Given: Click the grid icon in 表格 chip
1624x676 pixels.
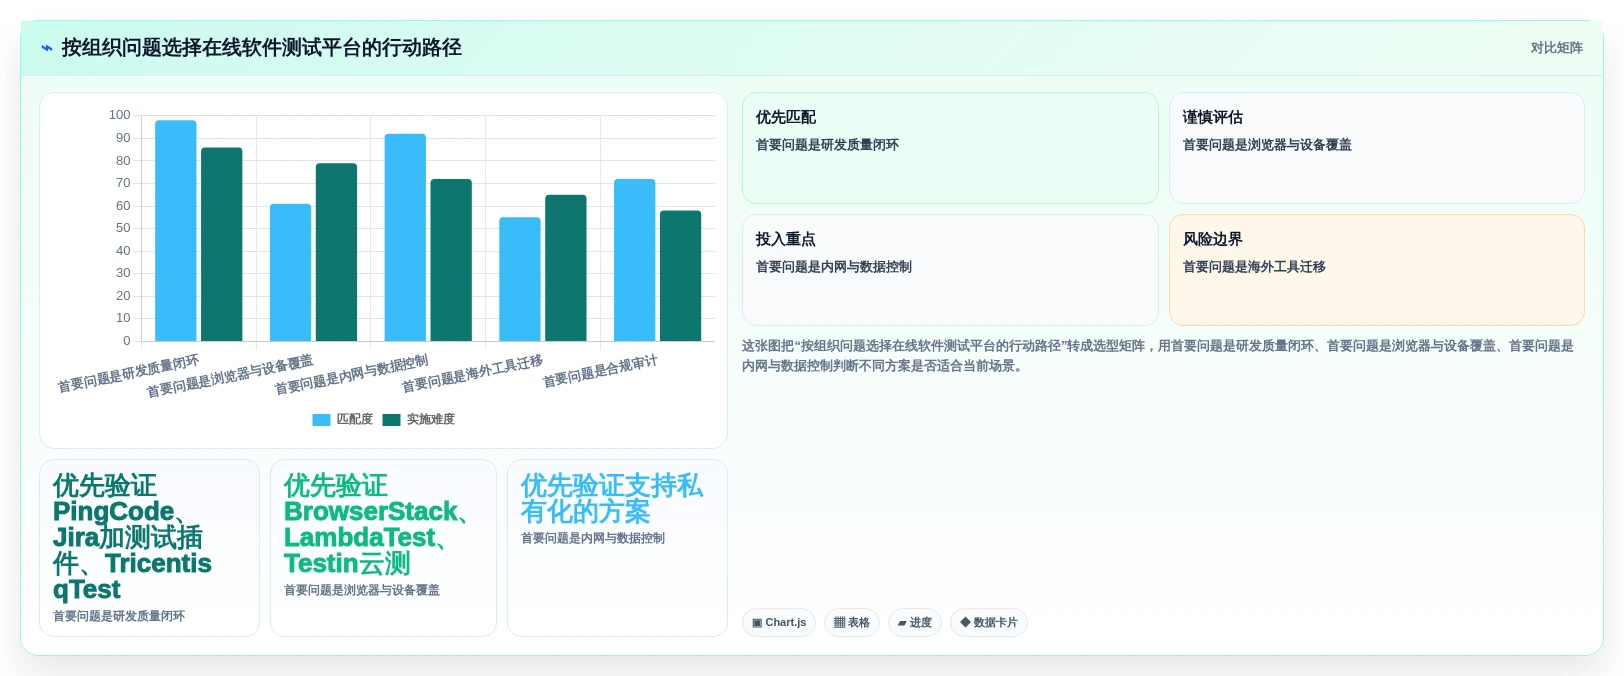Looking at the screenshot, I should 839,623.
